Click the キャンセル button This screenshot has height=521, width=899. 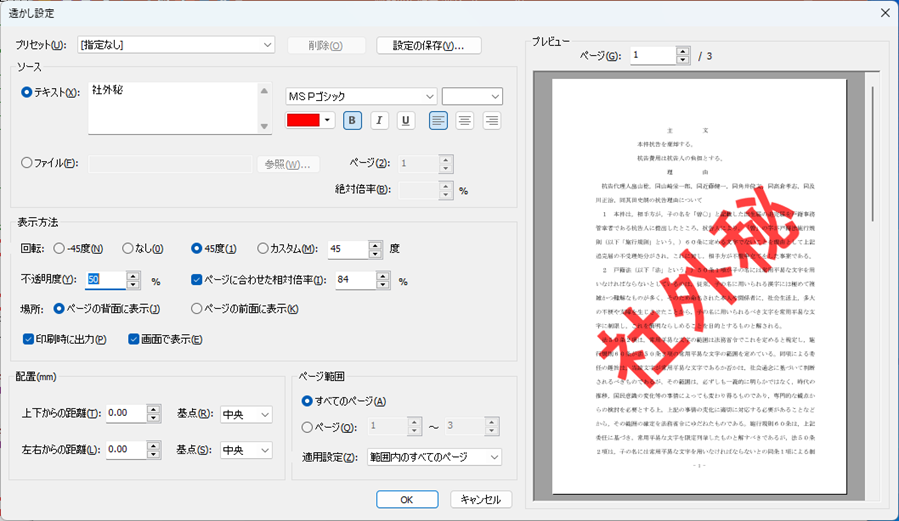[481, 499]
